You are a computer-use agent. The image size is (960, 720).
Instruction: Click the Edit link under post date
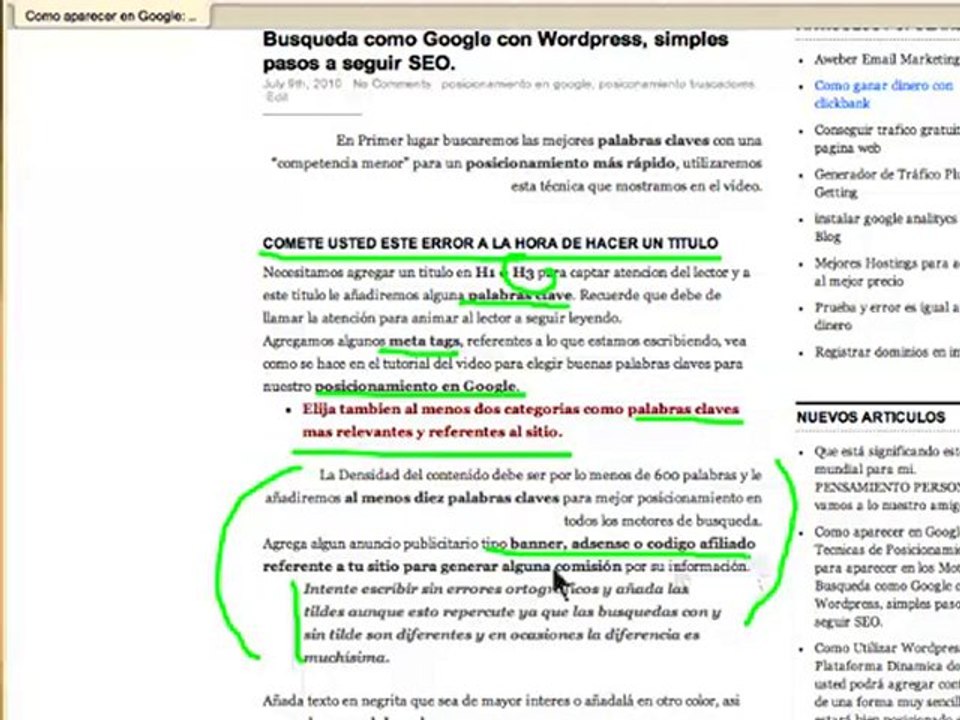276,97
